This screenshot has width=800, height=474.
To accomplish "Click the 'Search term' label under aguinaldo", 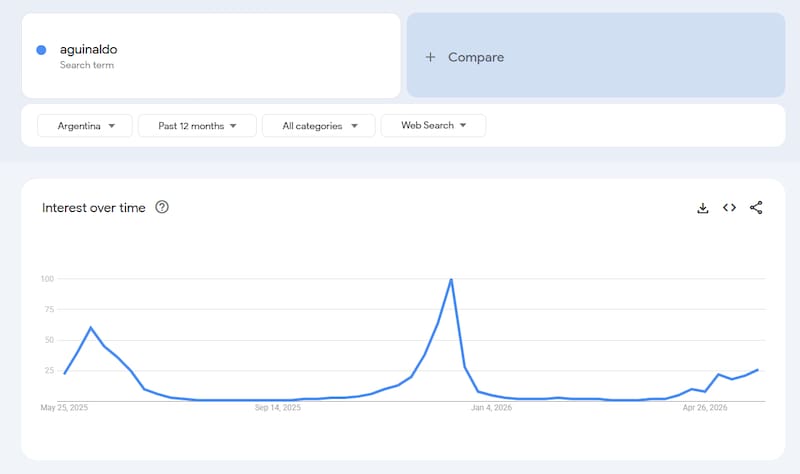I will [x=87, y=65].
